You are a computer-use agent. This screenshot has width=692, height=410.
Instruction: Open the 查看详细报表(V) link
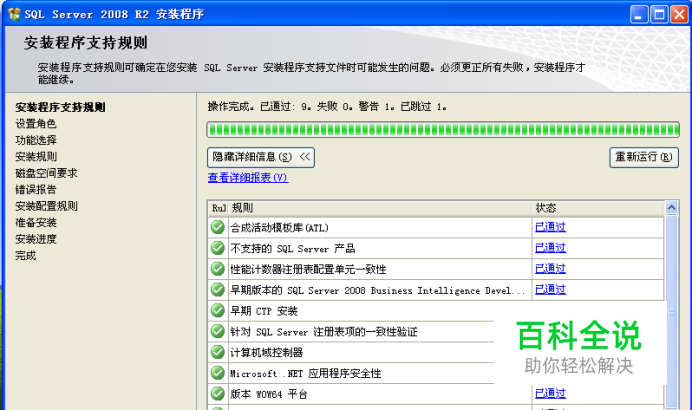click(248, 177)
